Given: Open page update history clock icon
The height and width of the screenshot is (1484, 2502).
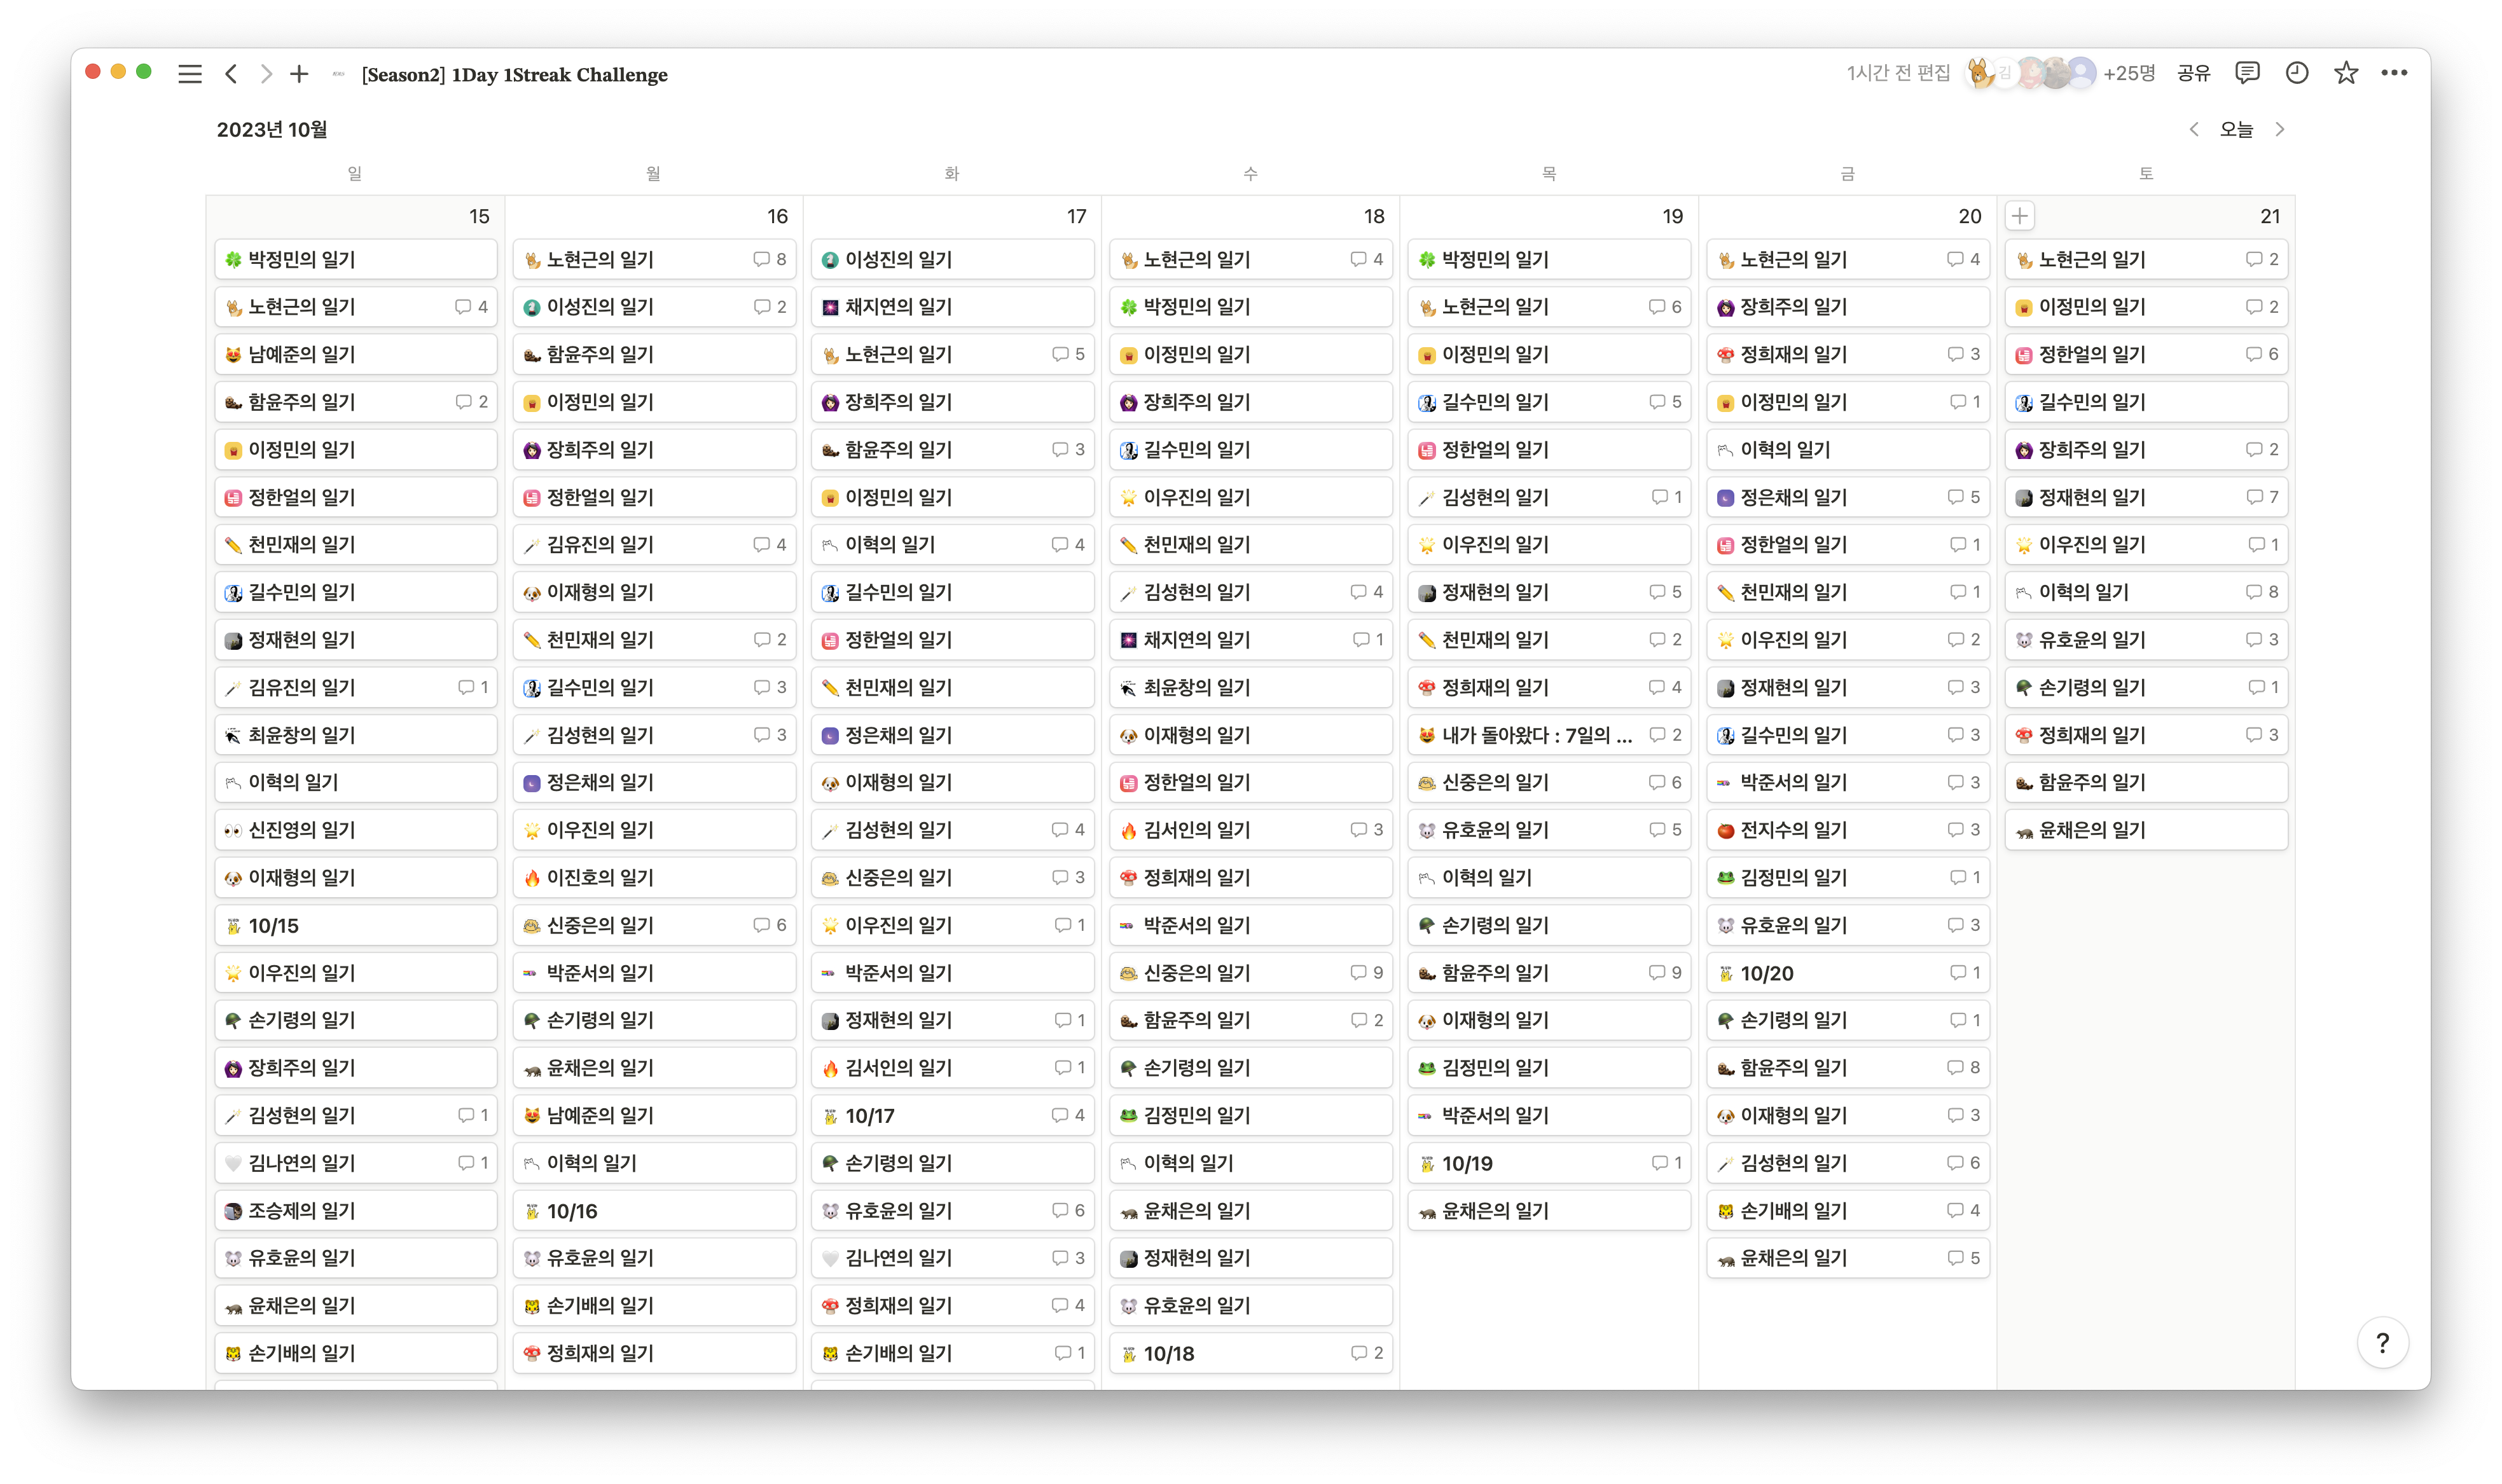Looking at the screenshot, I should pos(2297,73).
